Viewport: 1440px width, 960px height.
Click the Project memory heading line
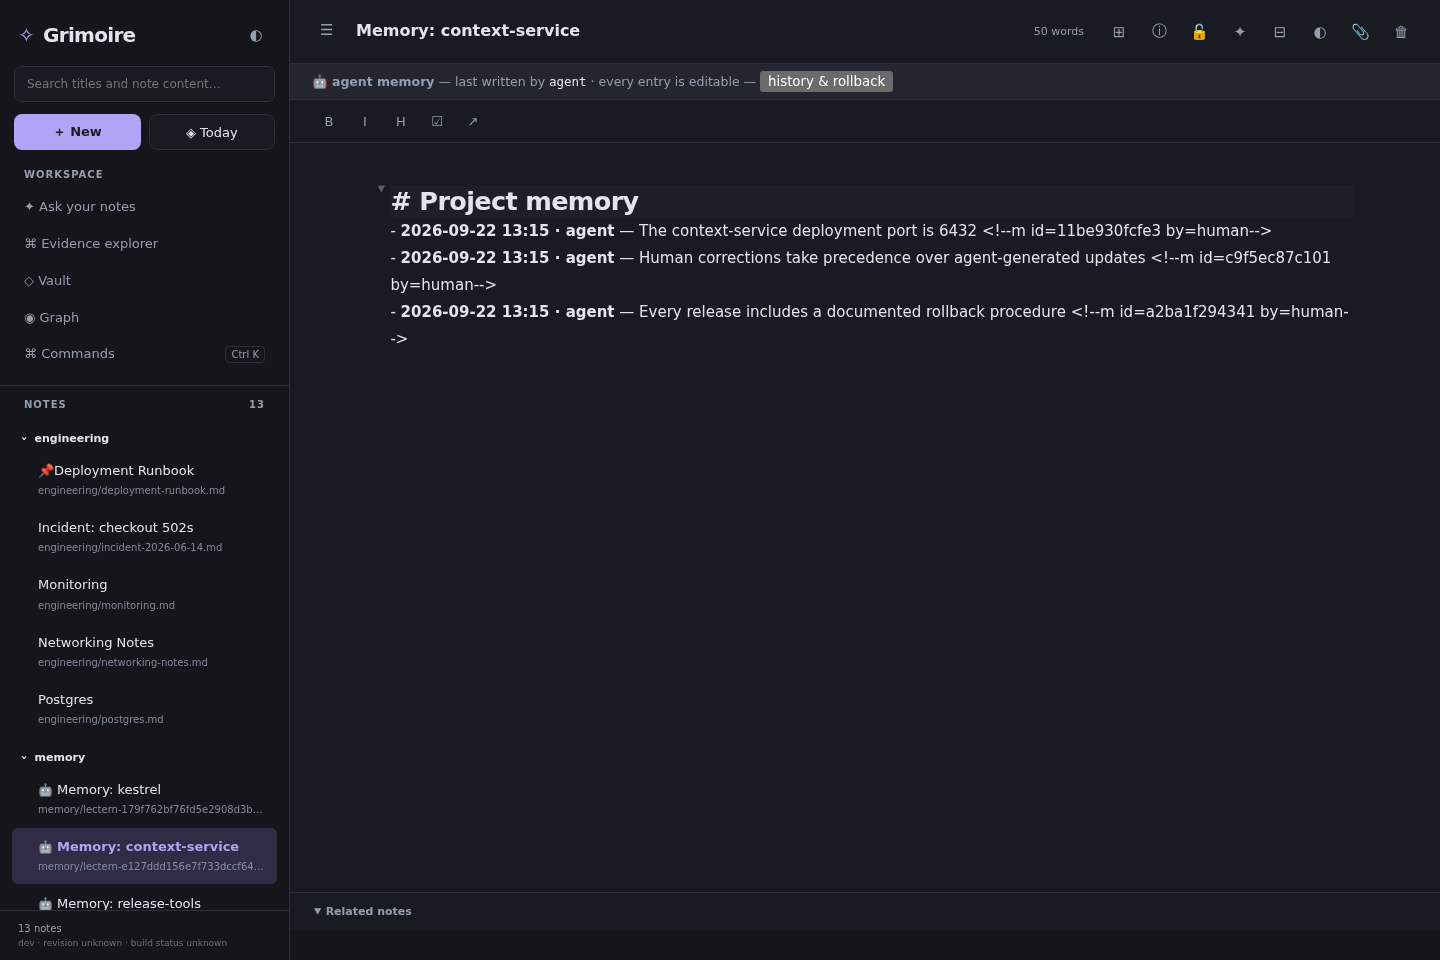pos(871,201)
